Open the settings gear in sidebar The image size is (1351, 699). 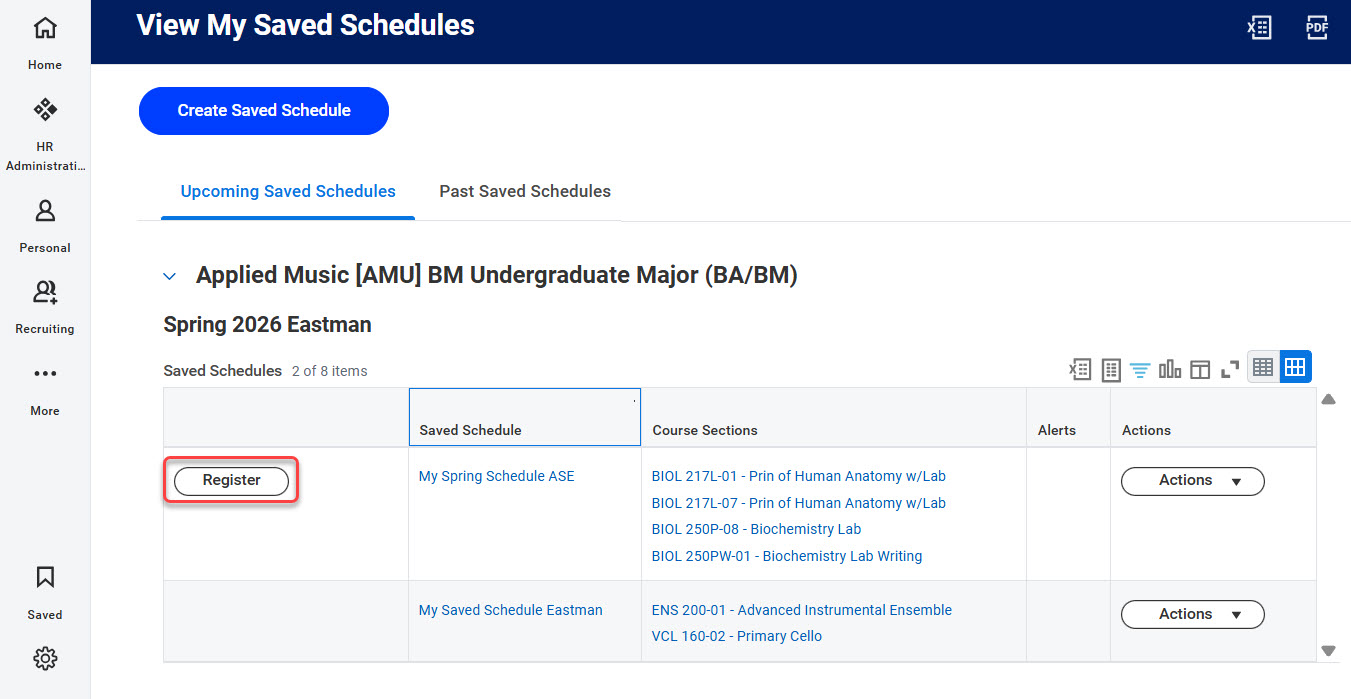45,659
